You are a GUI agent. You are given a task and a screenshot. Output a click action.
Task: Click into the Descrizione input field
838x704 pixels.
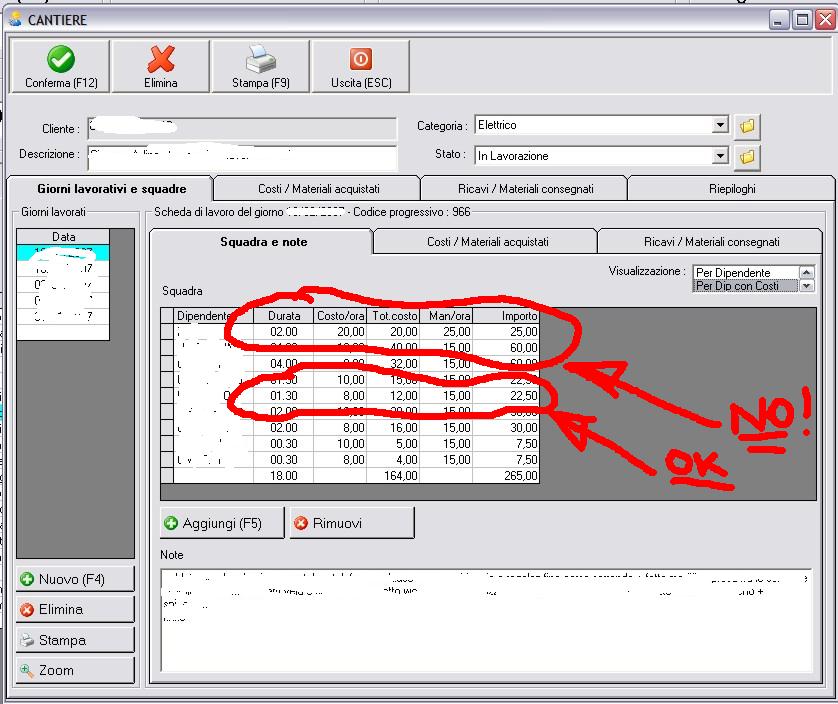point(243,157)
